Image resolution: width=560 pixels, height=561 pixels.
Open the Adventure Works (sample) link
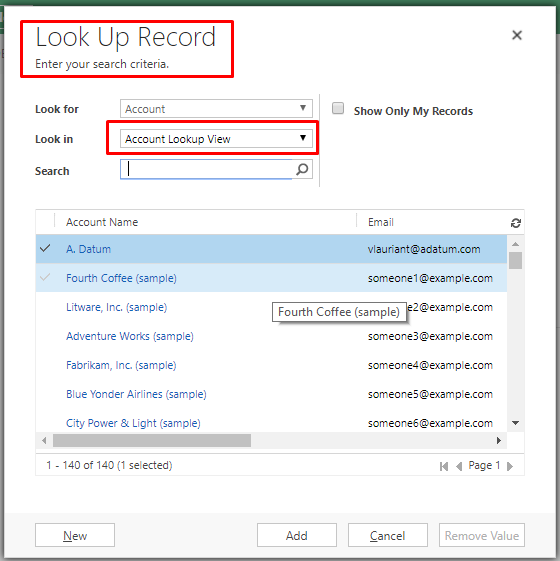pos(130,336)
